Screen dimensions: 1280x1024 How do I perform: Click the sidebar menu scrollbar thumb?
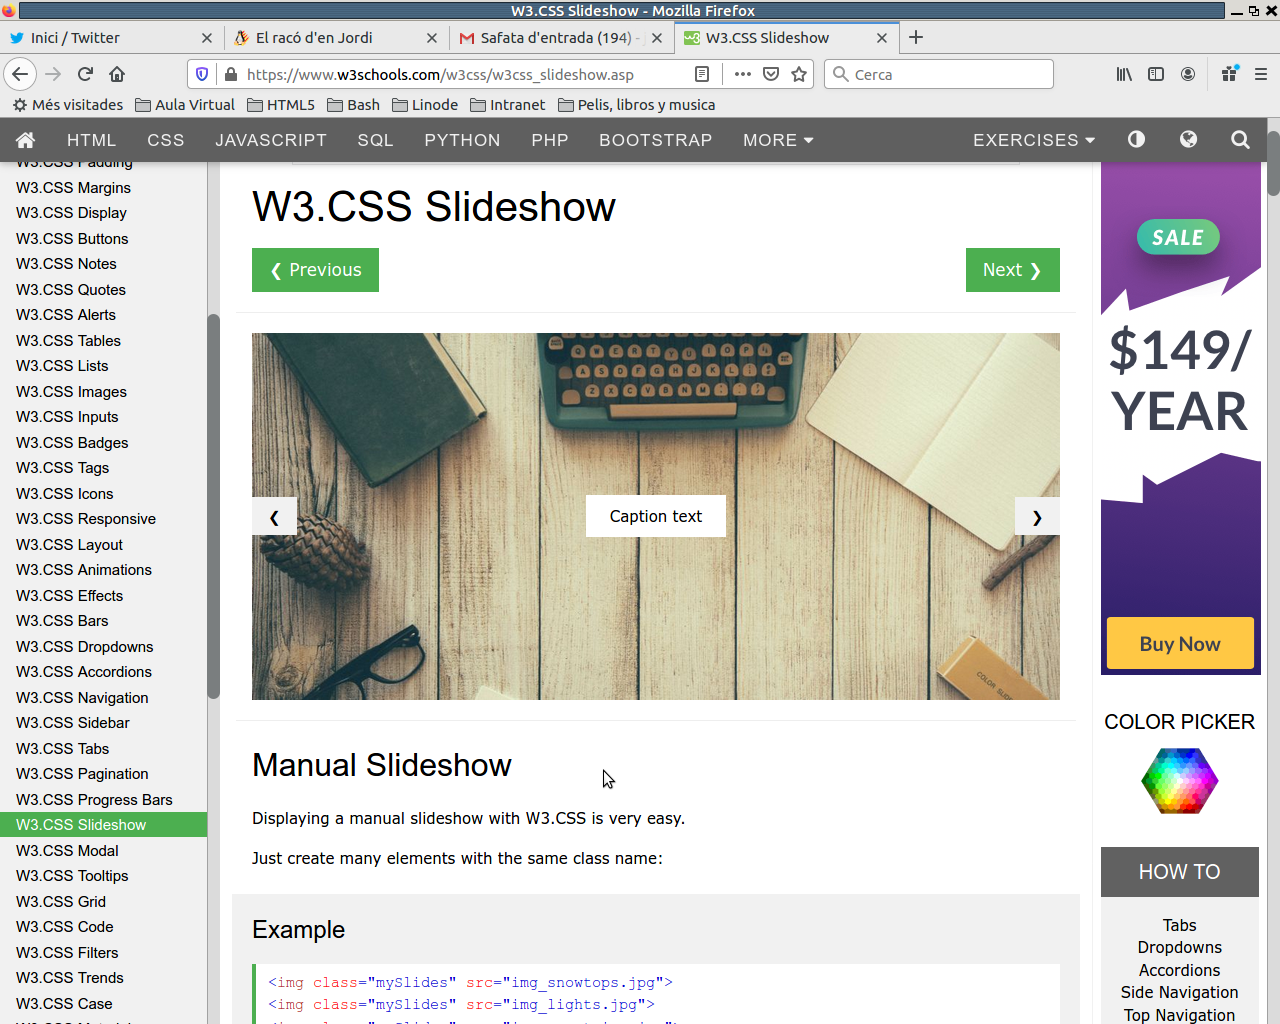[213, 506]
